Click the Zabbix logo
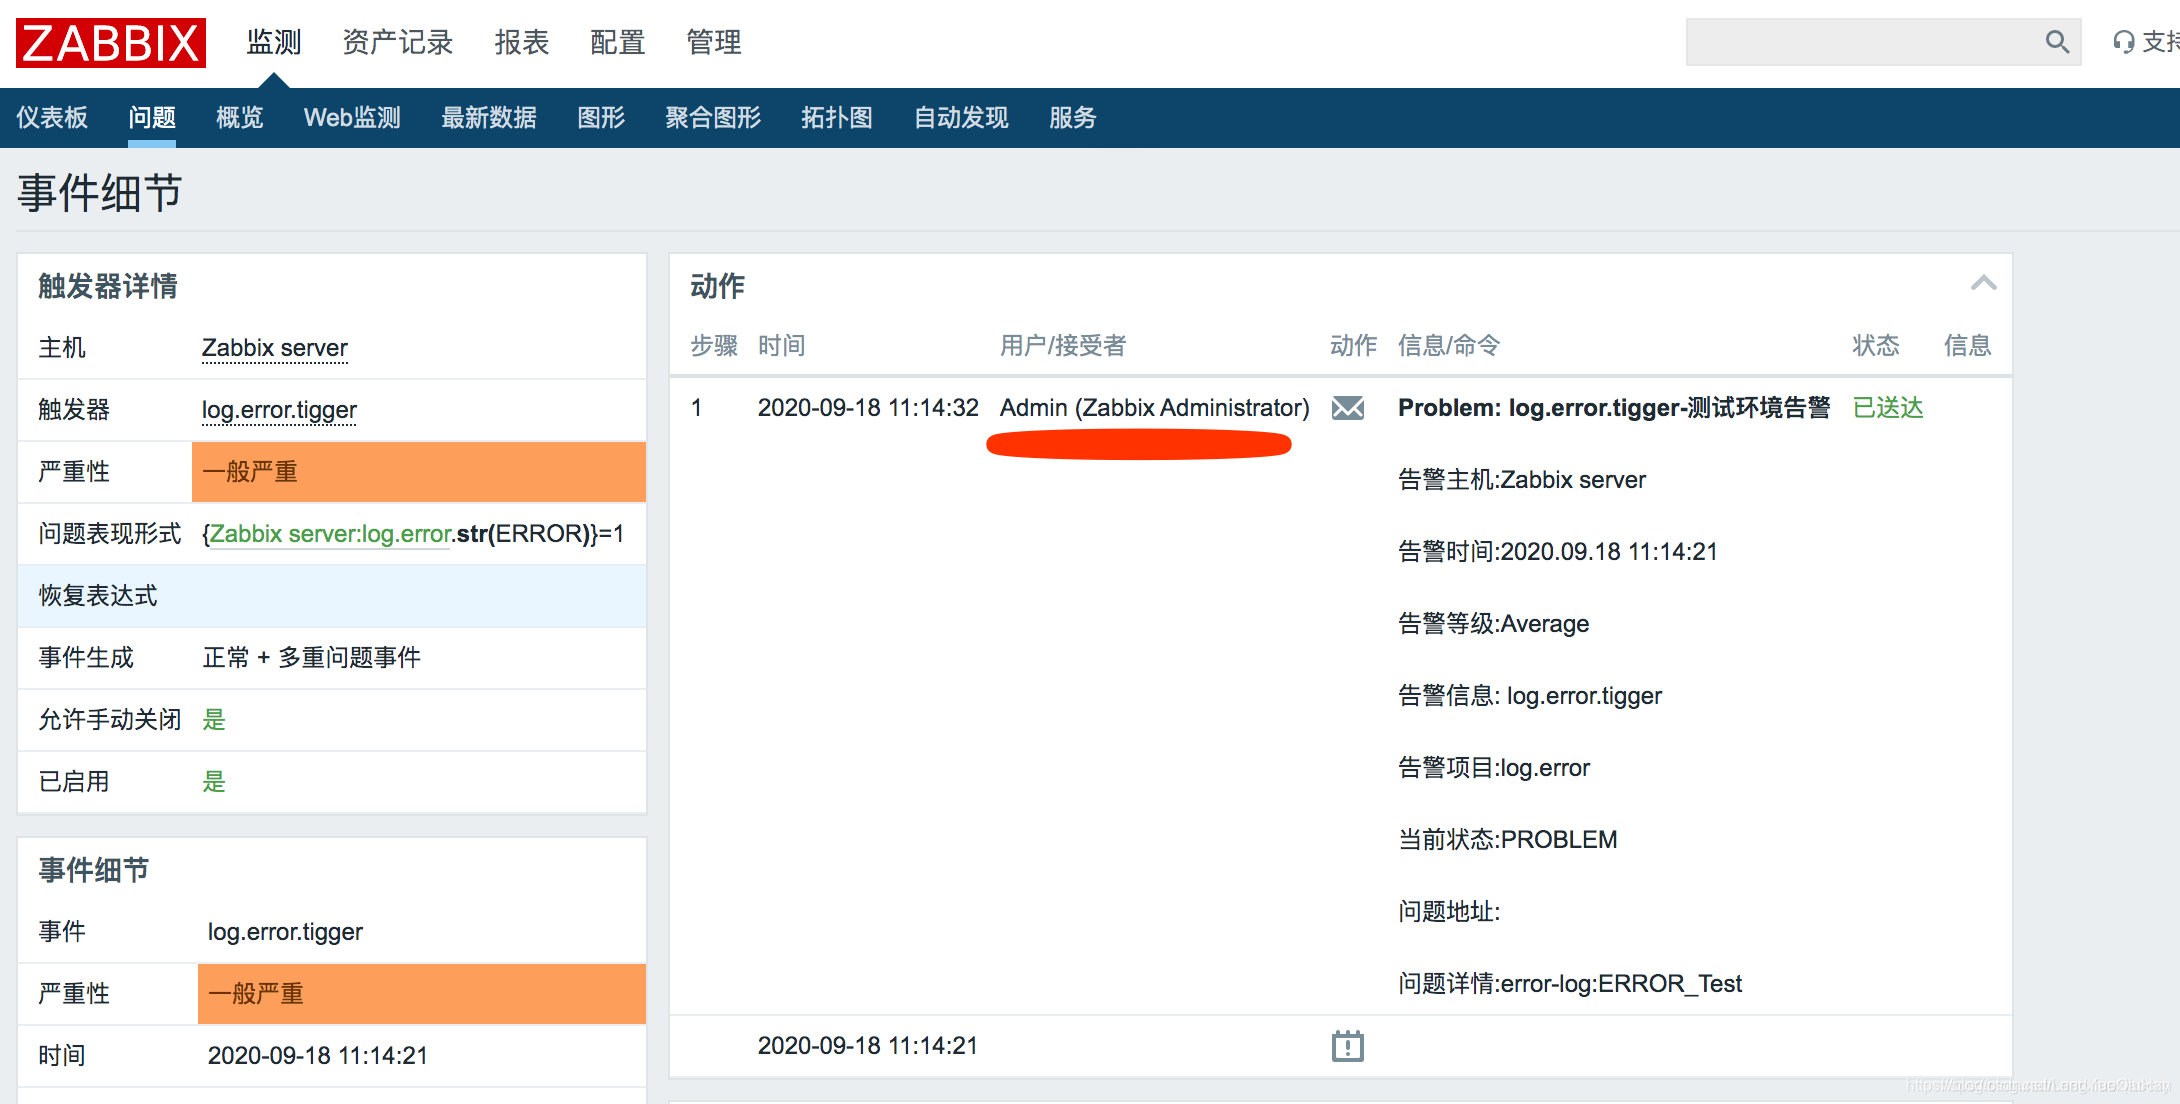The width and height of the screenshot is (2180, 1104). [111, 43]
